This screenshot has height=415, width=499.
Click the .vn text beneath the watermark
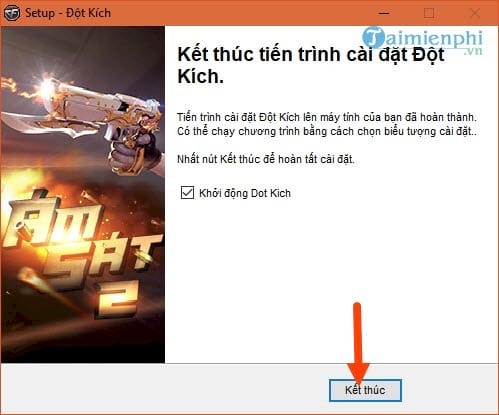pos(473,51)
